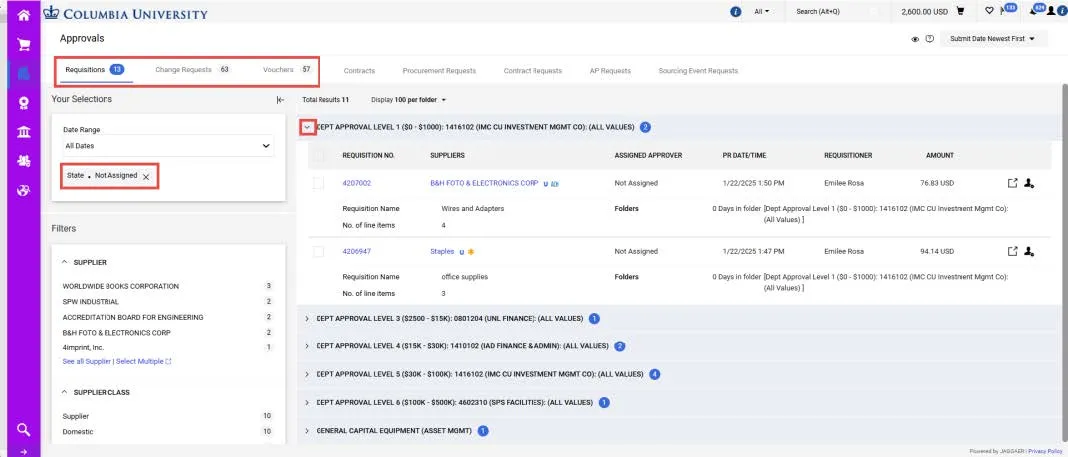Open requisition number 4206947 link
Image resolution: width=1068 pixels, height=457 pixels.
tap(357, 251)
